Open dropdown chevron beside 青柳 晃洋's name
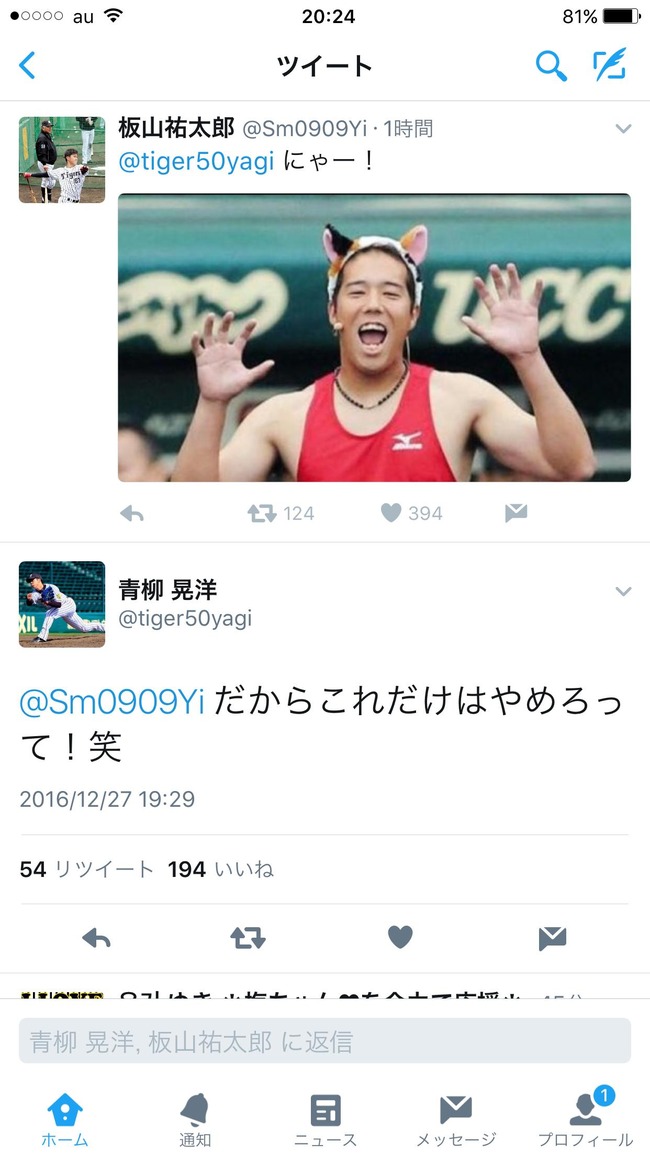The width and height of the screenshot is (650, 1156). [x=623, y=591]
